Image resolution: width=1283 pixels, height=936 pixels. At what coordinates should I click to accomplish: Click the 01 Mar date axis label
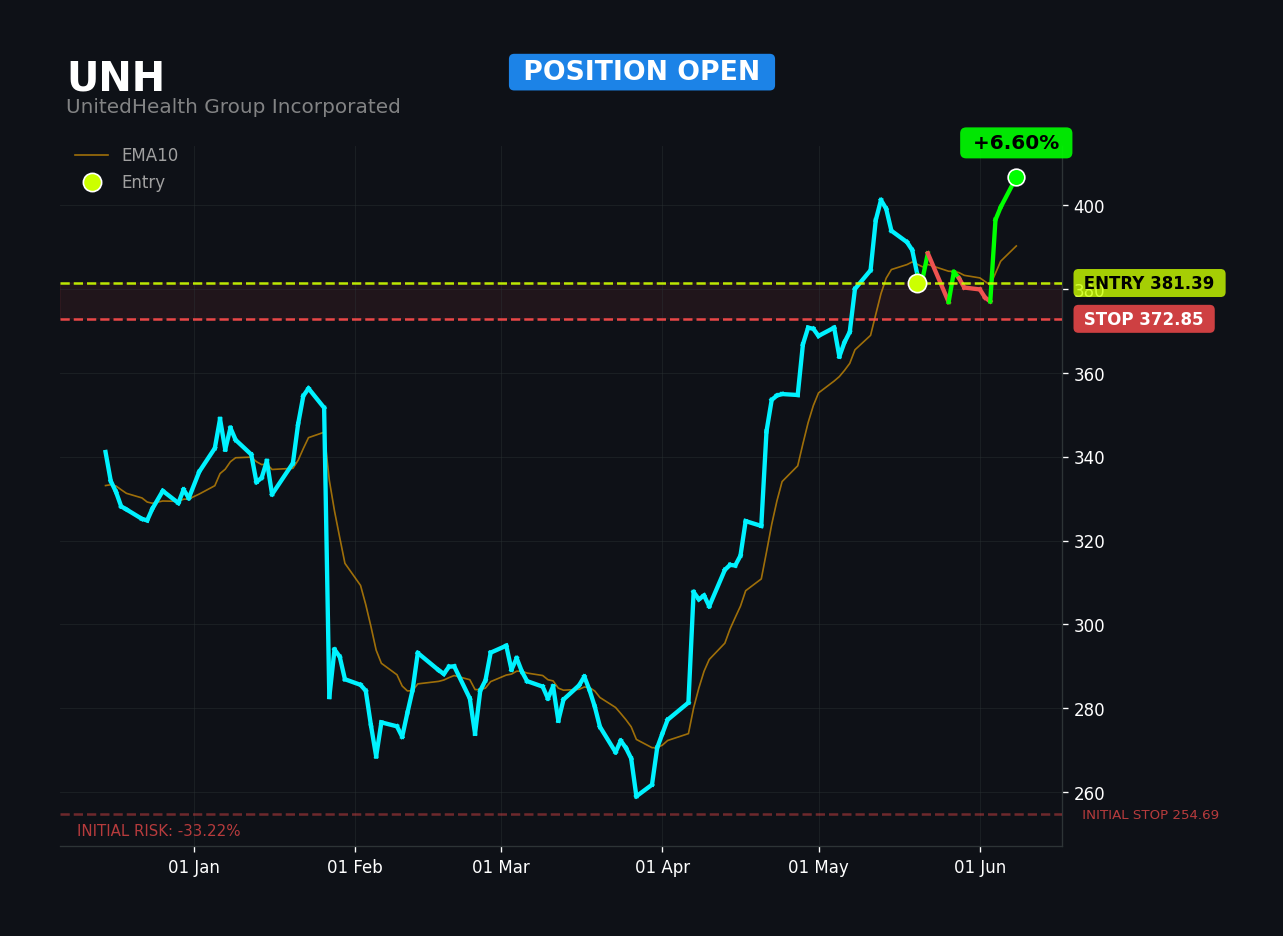[501, 867]
